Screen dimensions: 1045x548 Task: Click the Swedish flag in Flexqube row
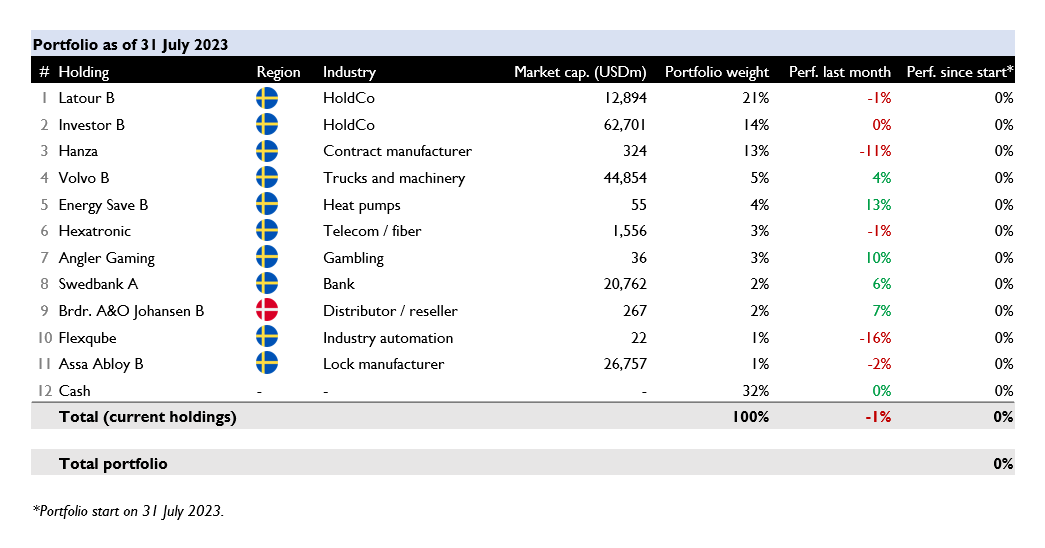point(267,337)
